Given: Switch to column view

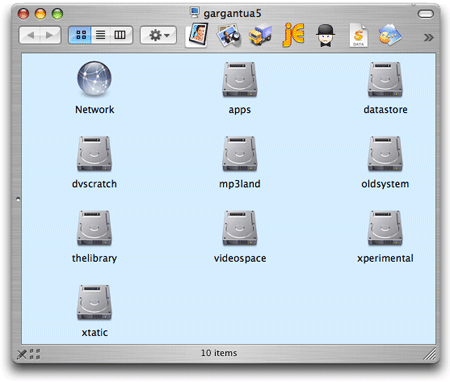Looking at the screenshot, I should coord(121,35).
